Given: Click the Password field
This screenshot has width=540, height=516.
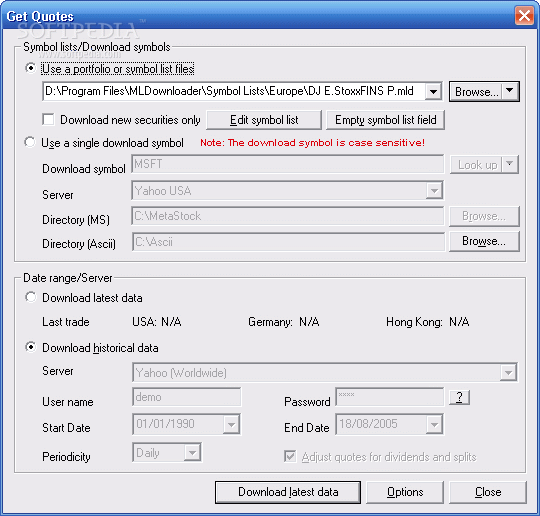Looking at the screenshot, I should point(390,397).
